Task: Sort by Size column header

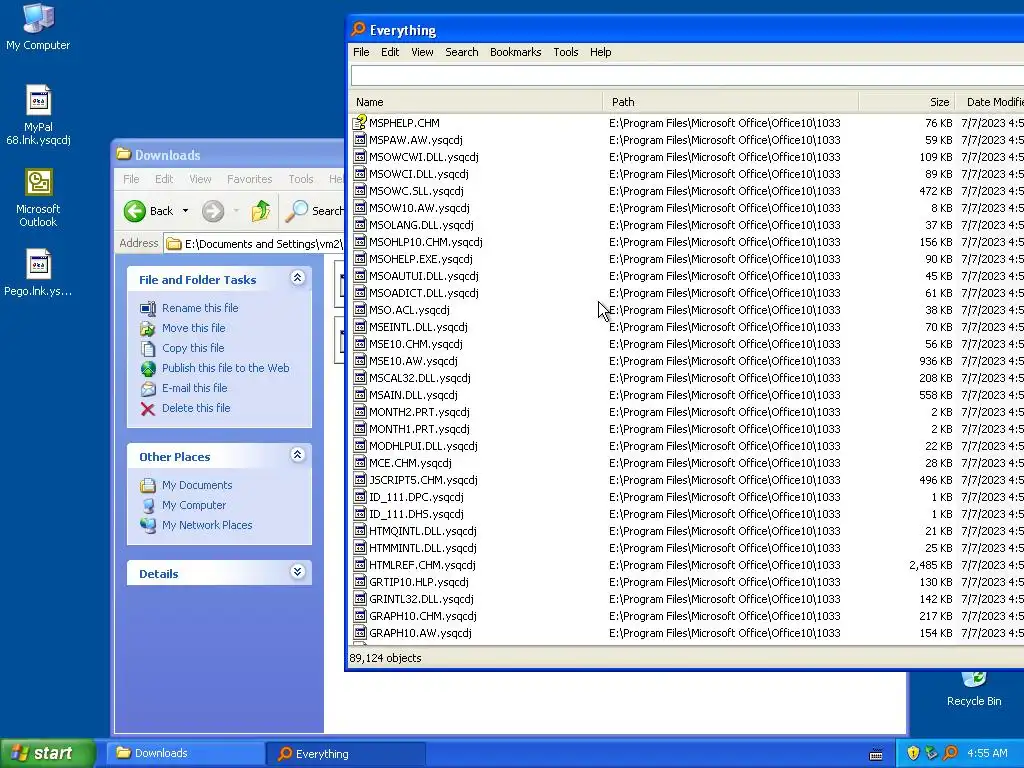Action: point(907,102)
